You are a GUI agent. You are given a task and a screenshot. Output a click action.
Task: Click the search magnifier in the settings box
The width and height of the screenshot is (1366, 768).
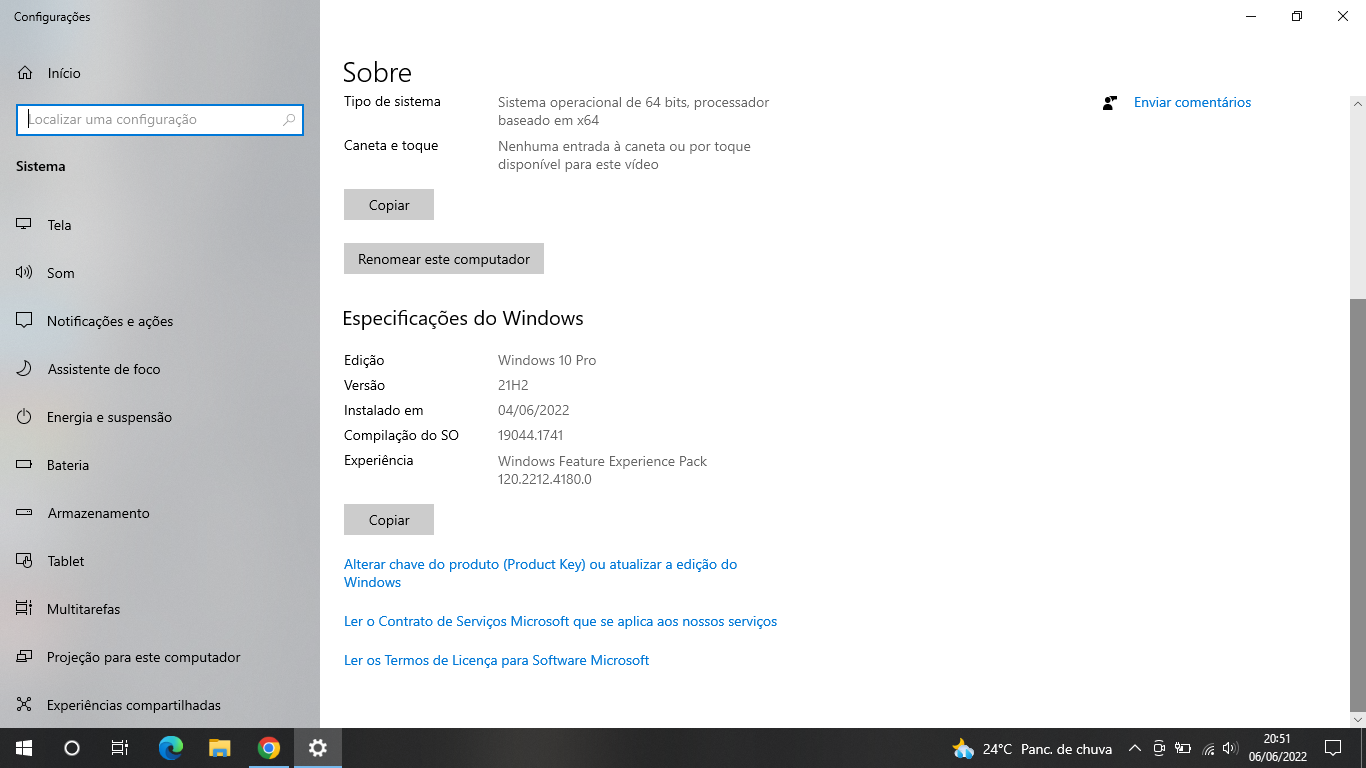point(289,119)
